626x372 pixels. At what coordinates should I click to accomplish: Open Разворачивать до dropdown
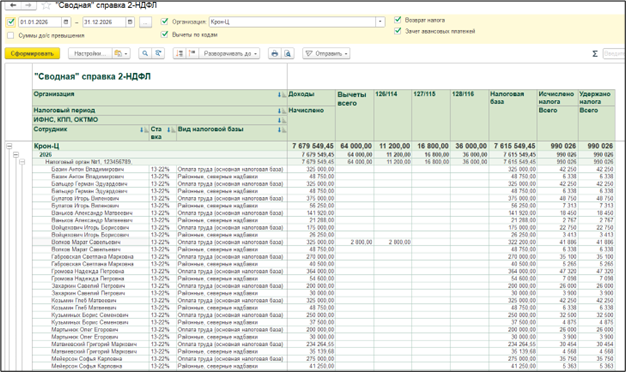230,53
